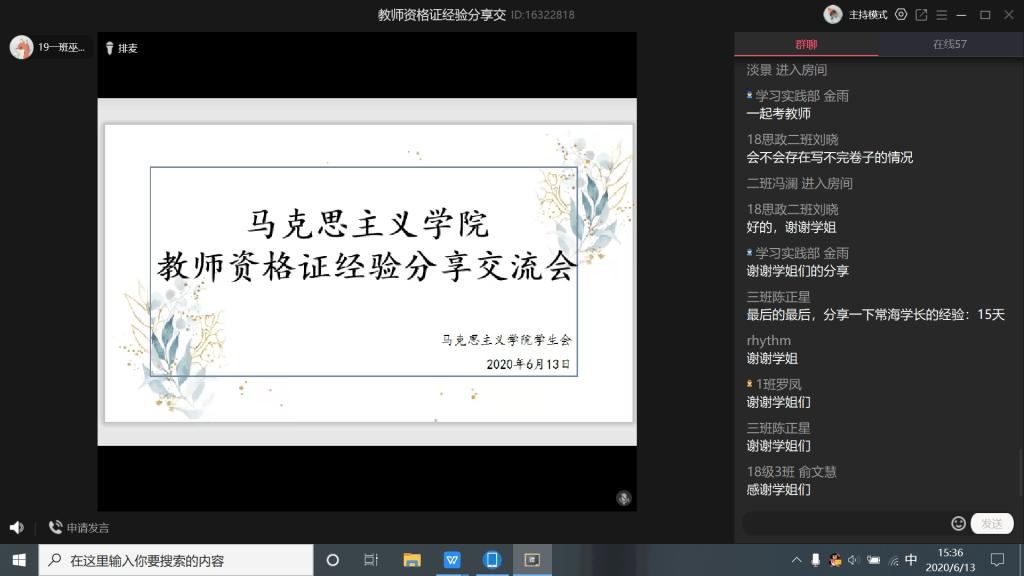Open the hexagon settings icon in title bar
This screenshot has height=576, width=1024.
pyautogui.click(x=901, y=15)
